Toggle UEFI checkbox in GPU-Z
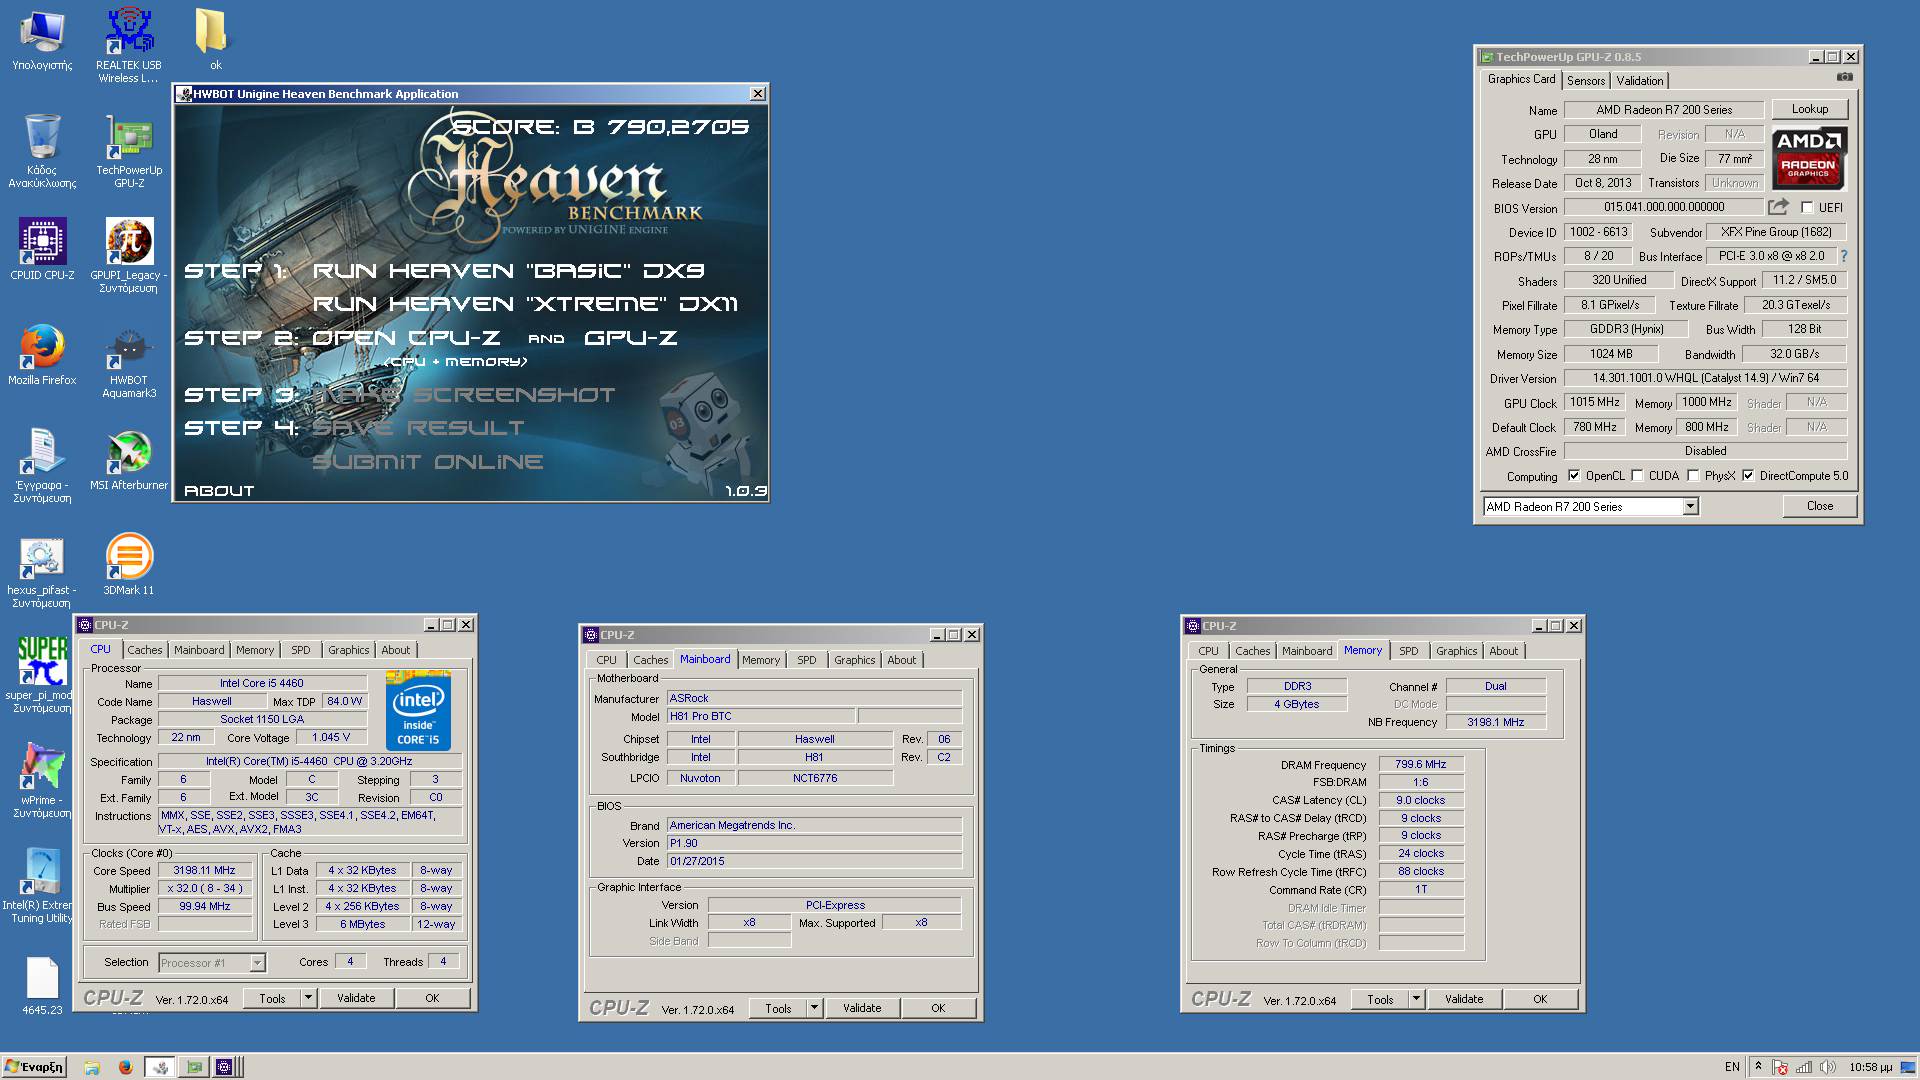Viewport: 1920px width, 1080px height. (1807, 208)
